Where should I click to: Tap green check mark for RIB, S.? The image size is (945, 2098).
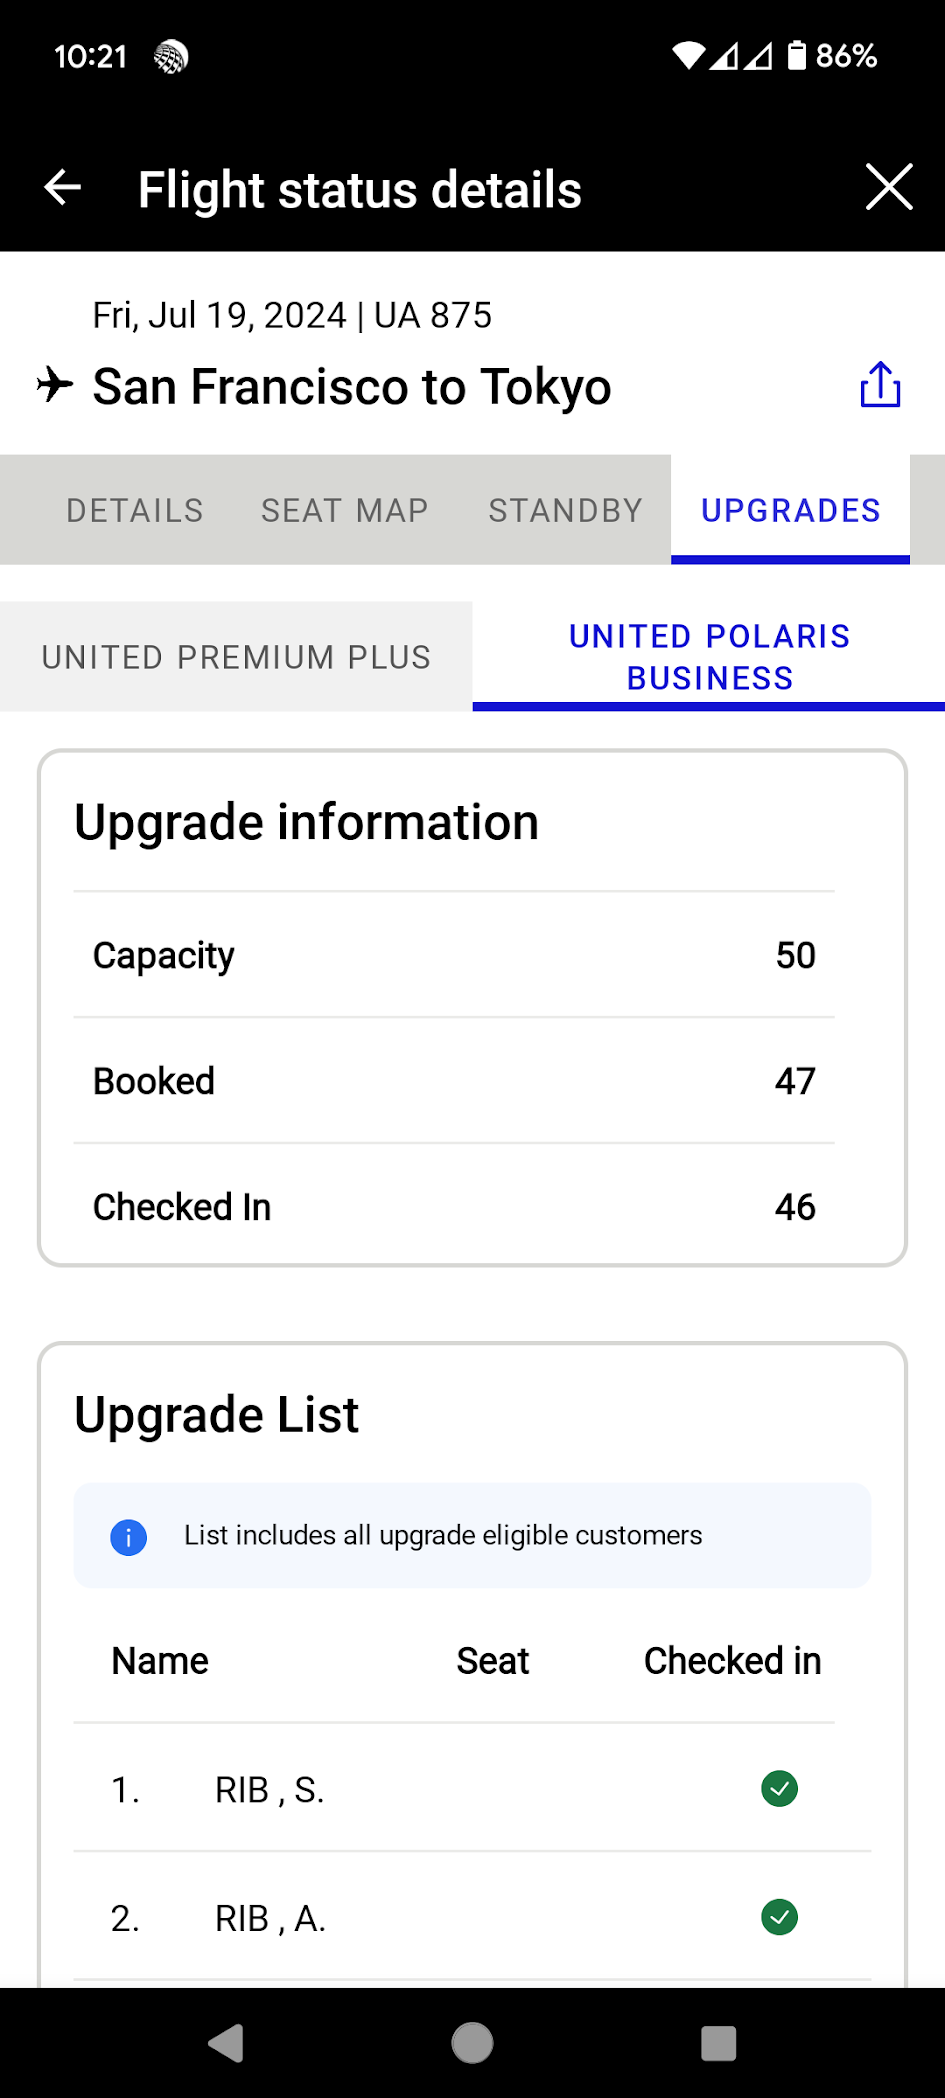[x=779, y=1789]
